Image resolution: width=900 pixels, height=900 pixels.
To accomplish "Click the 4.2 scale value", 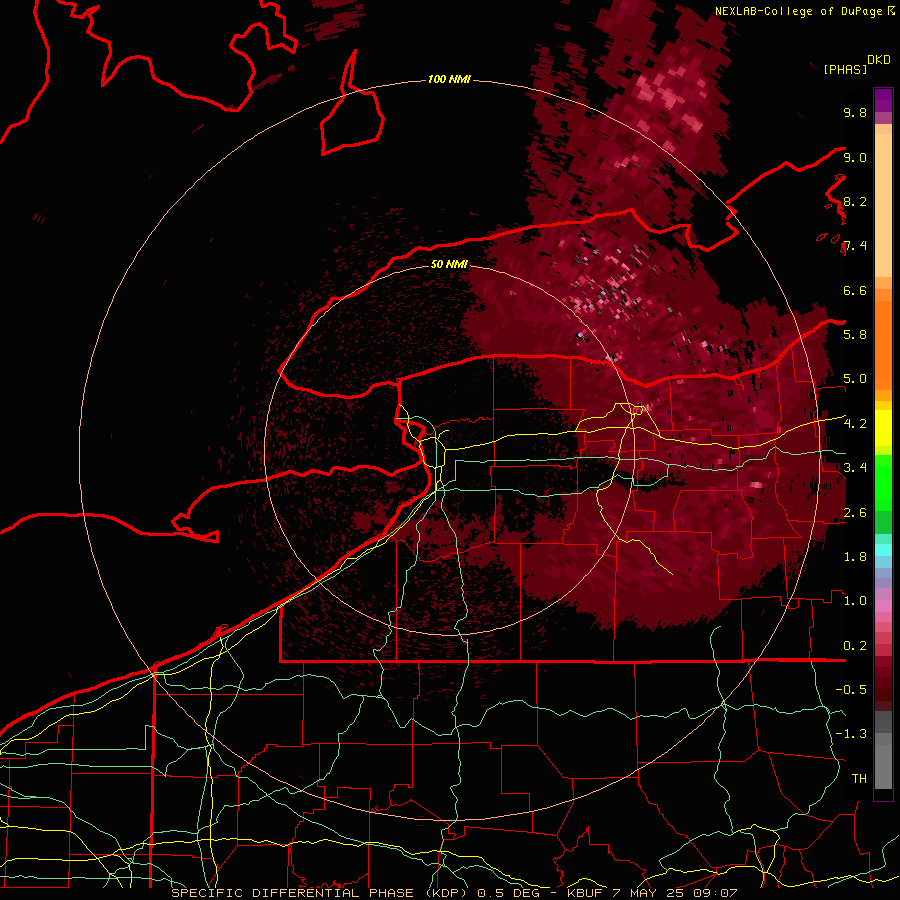I will click(855, 424).
